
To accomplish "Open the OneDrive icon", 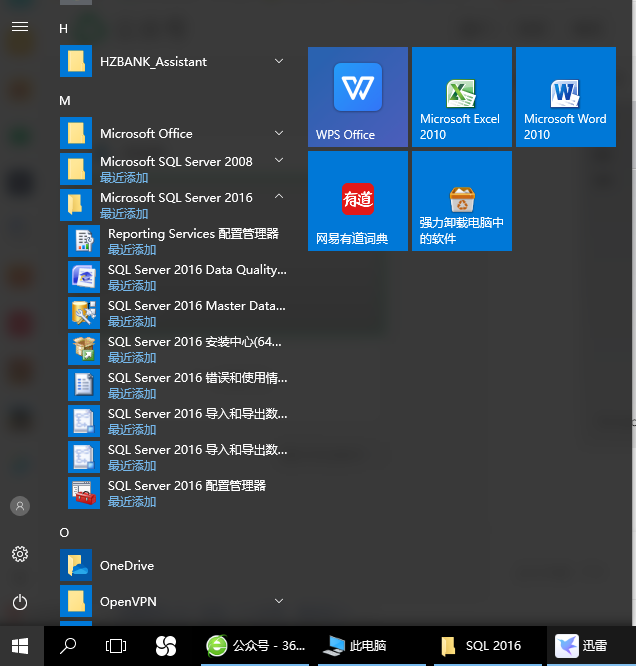I will [x=76, y=565].
